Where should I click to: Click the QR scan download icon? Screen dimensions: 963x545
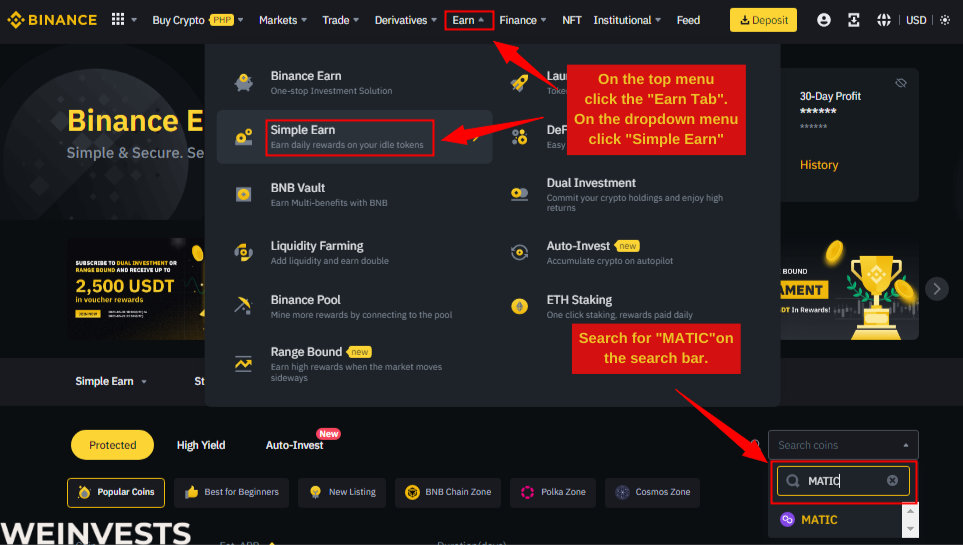(x=854, y=20)
